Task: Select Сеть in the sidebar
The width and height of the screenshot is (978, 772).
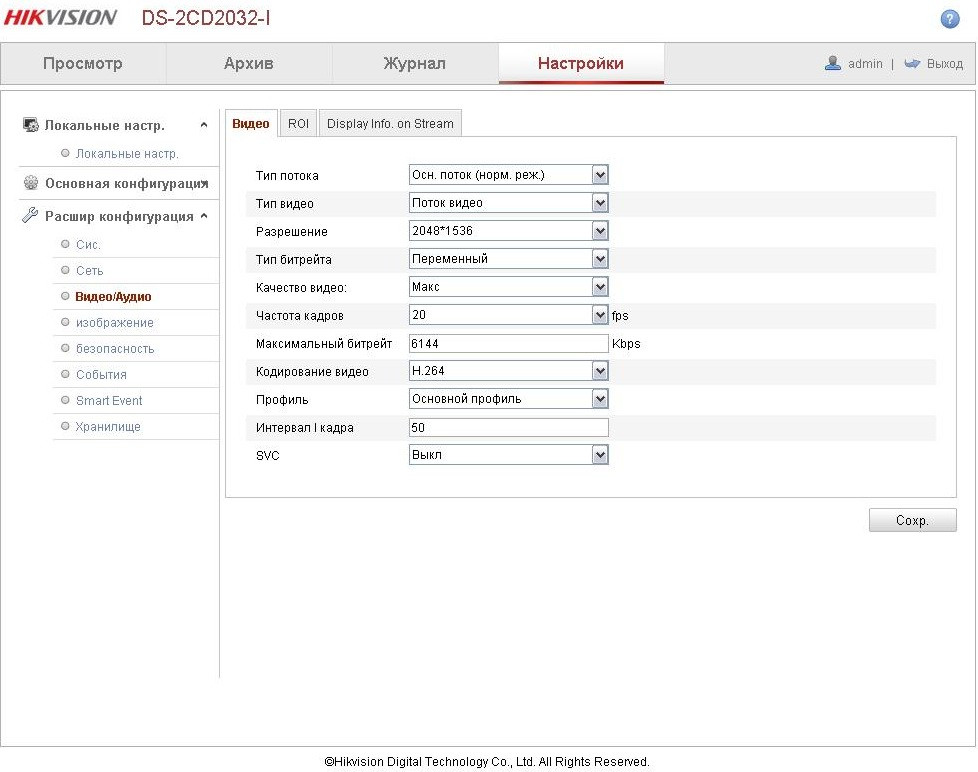Action: click(89, 271)
